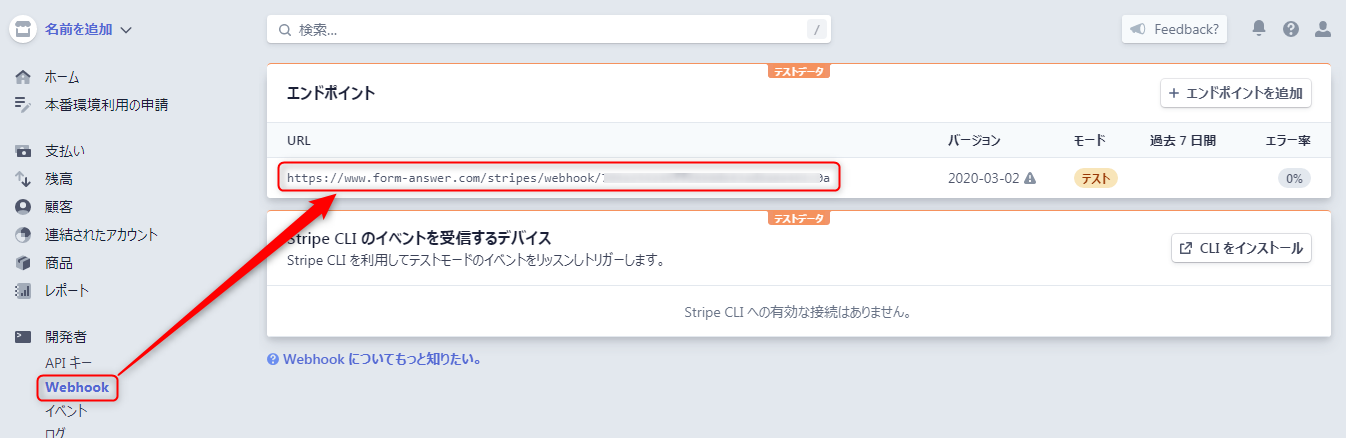This screenshot has height=438, width=1346.
Task: Go to 支払い in sidebar
Action: tap(65, 151)
